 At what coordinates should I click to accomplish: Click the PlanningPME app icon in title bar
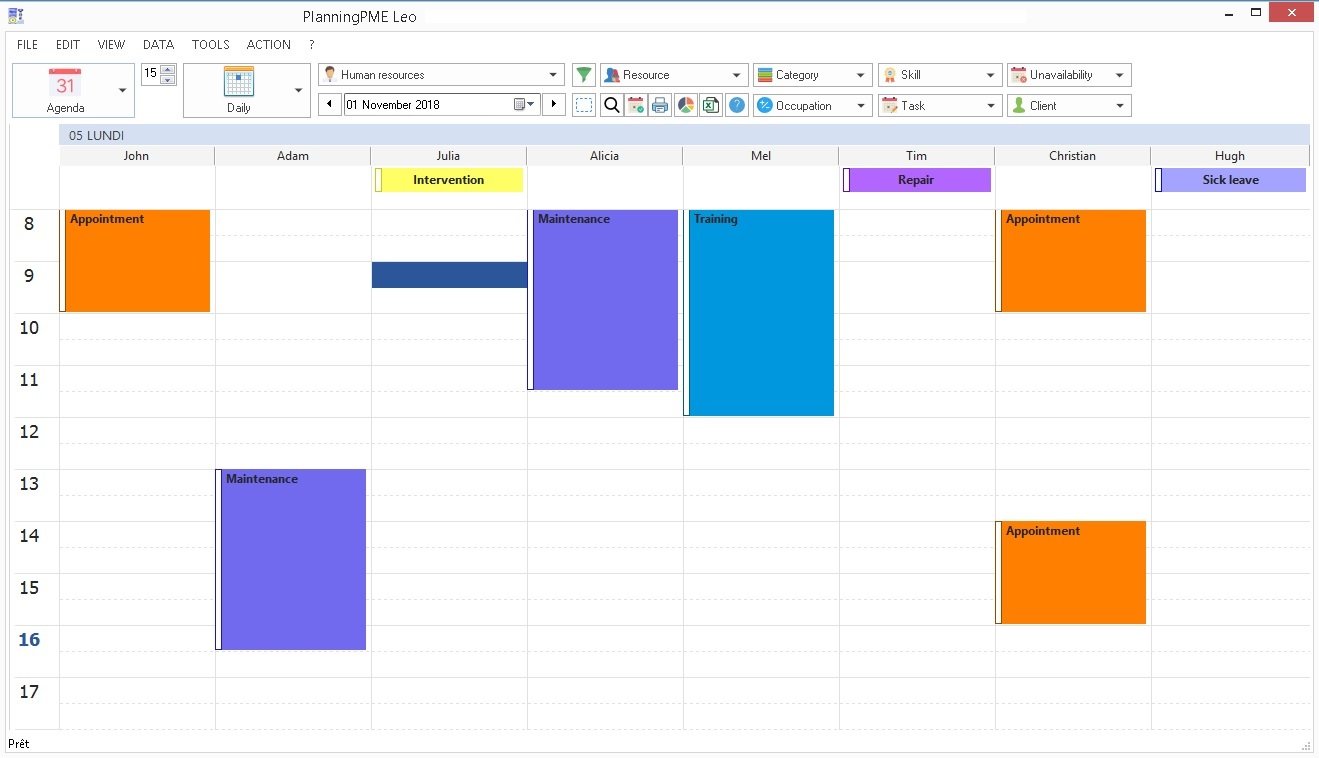[15, 14]
